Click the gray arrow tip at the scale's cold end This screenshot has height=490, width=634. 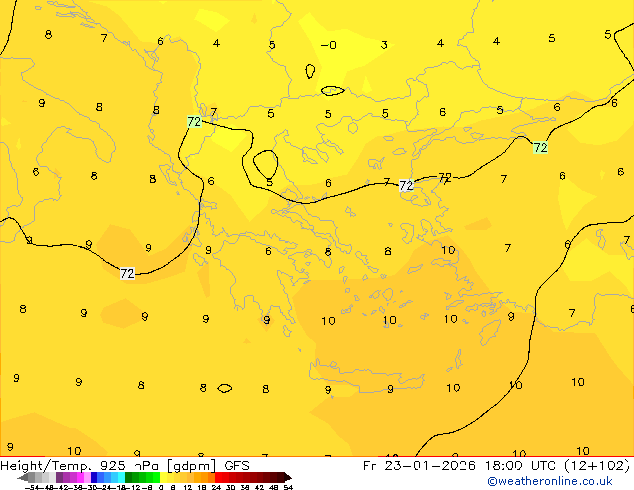(23, 478)
